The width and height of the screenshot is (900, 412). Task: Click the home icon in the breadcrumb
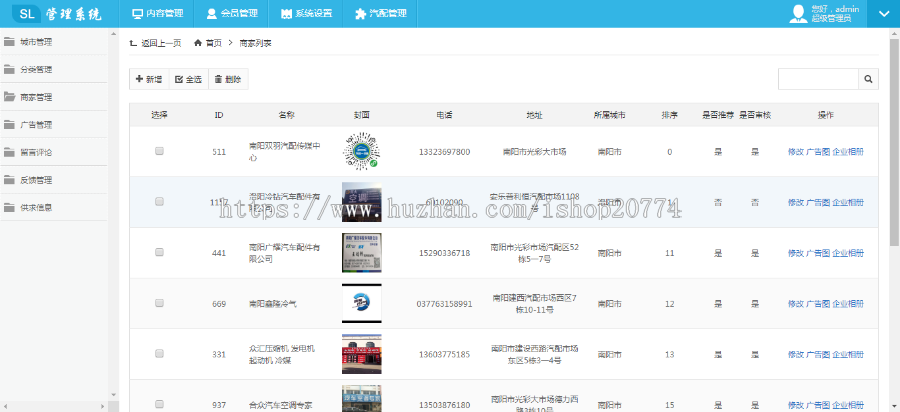tap(198, 44)
